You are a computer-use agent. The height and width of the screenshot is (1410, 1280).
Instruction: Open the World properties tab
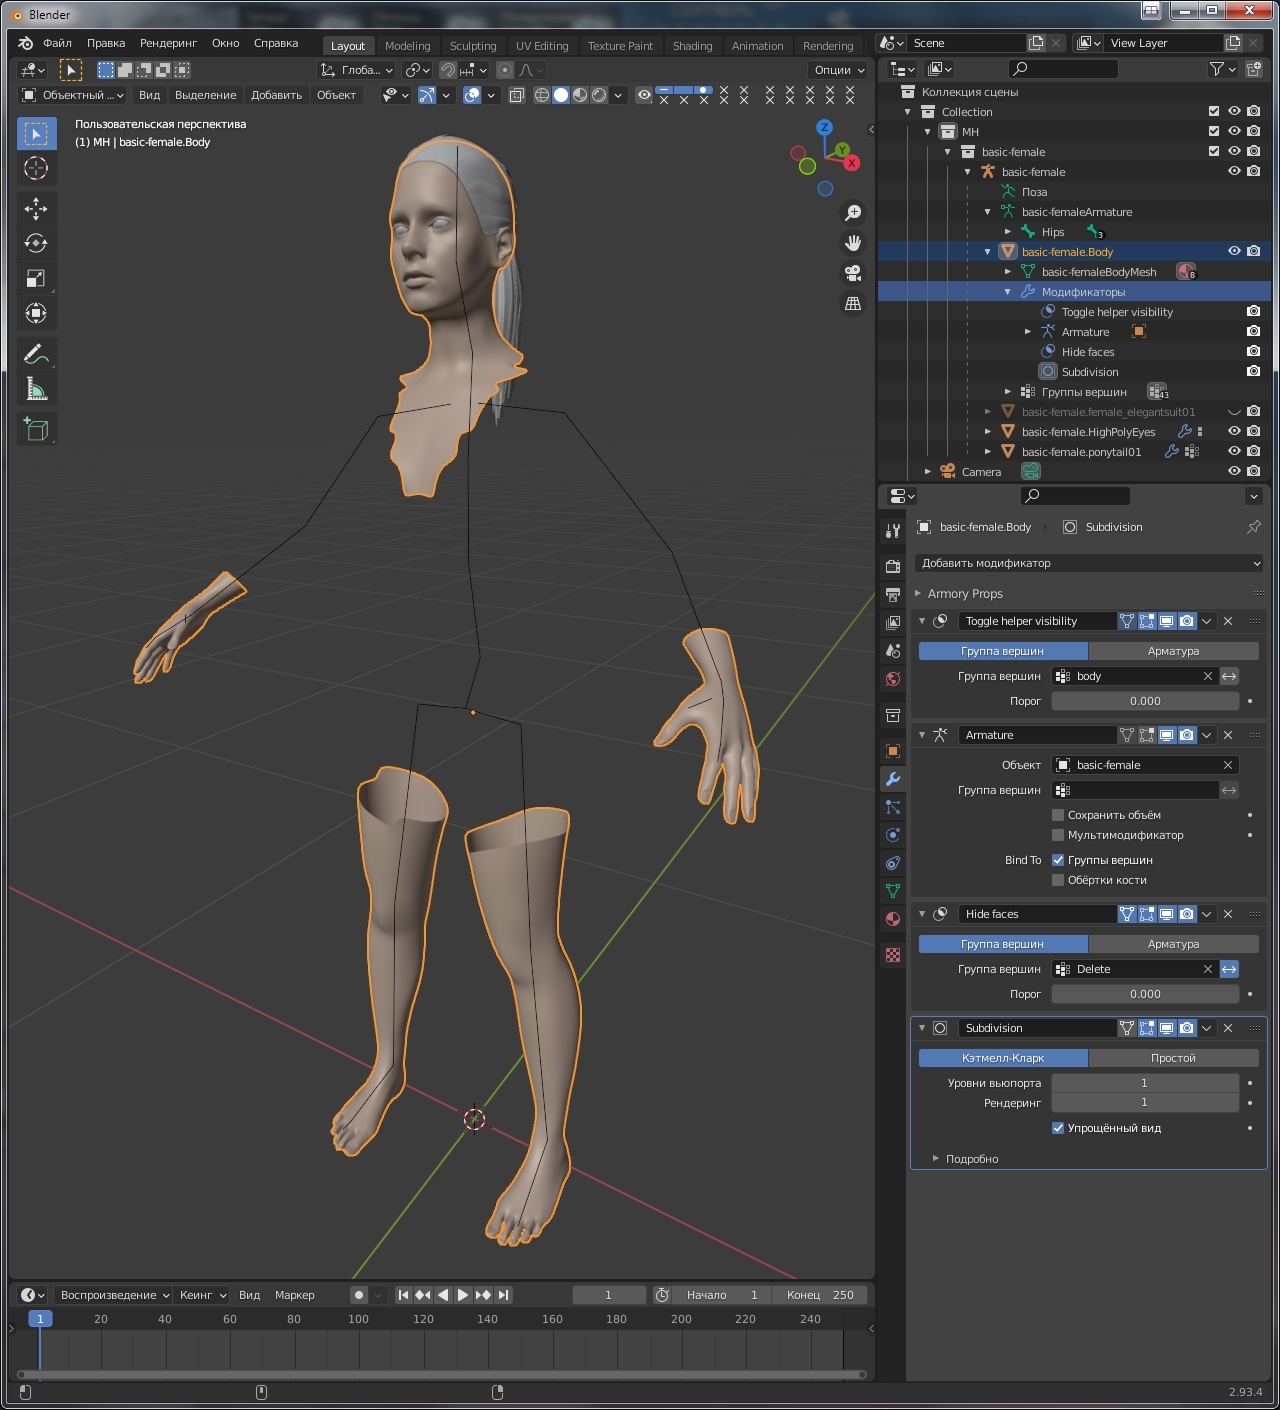[x=893, y=679]
